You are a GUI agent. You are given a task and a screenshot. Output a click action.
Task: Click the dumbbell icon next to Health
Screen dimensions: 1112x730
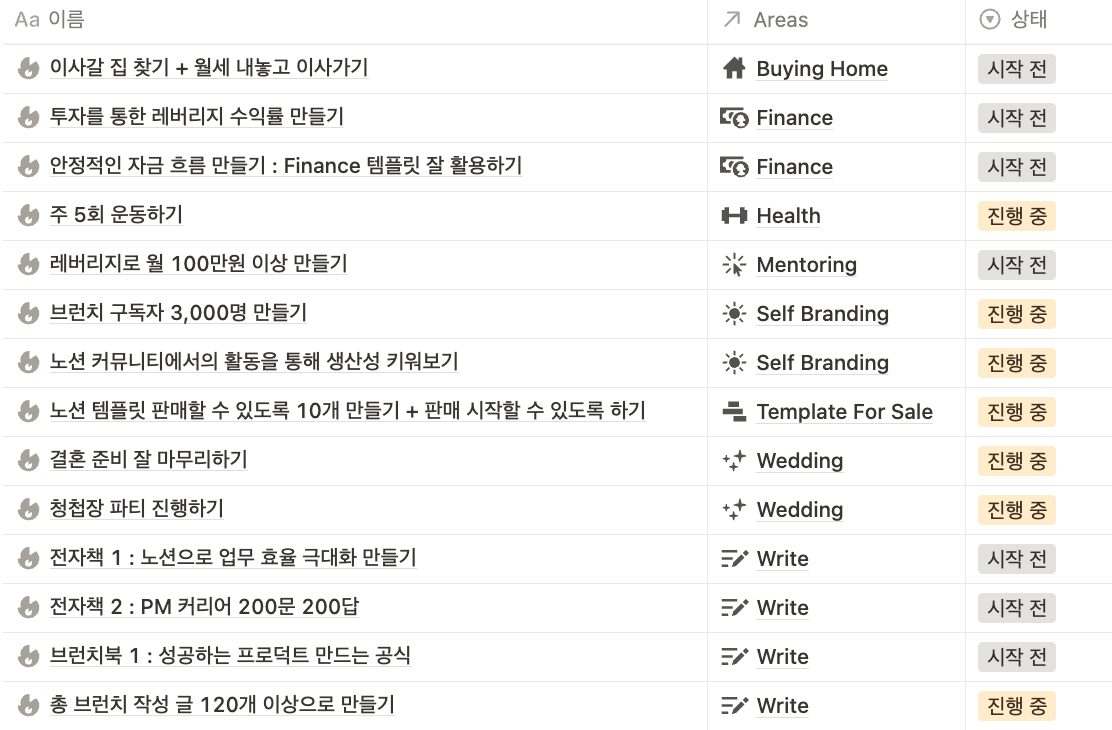[x=734, y=216]
